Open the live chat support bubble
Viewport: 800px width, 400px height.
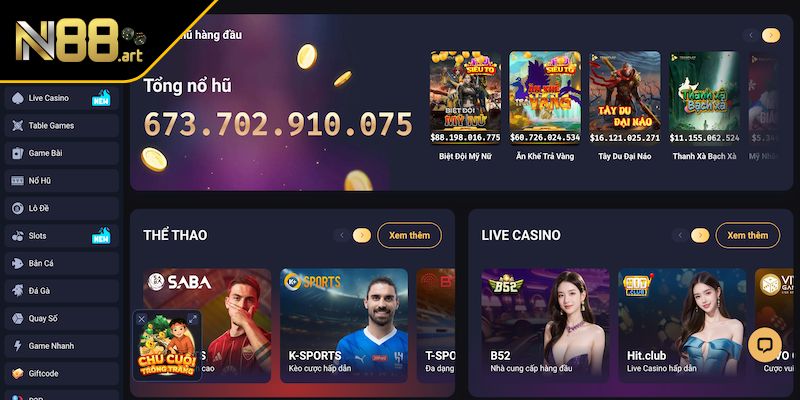pos(764,345)
